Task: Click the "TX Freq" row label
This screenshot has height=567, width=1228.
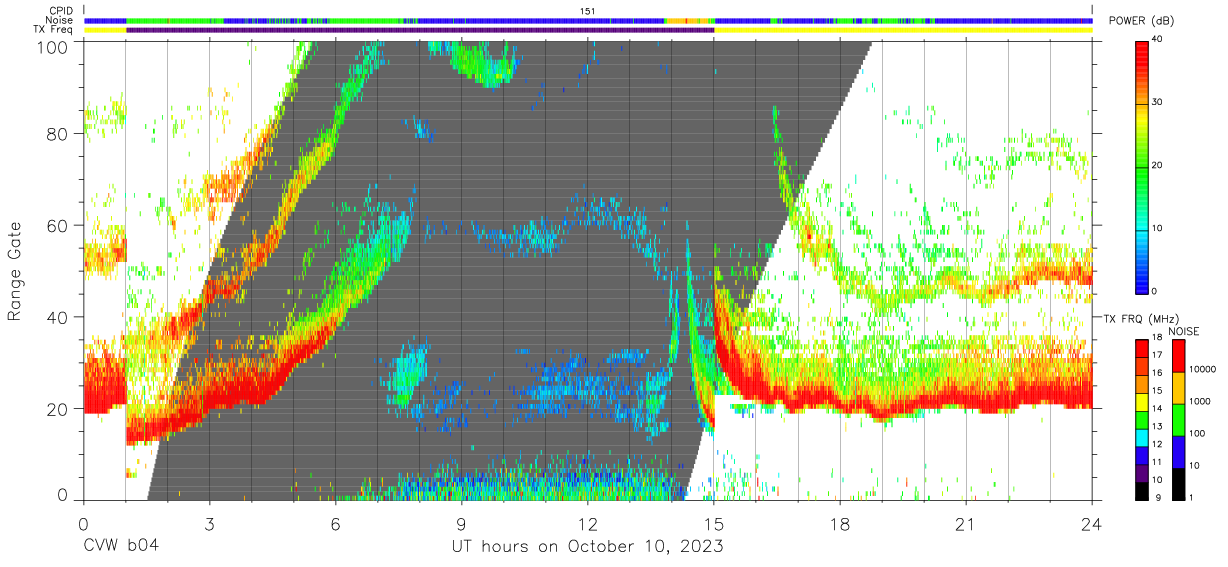Action: click(x=55, y=30)
